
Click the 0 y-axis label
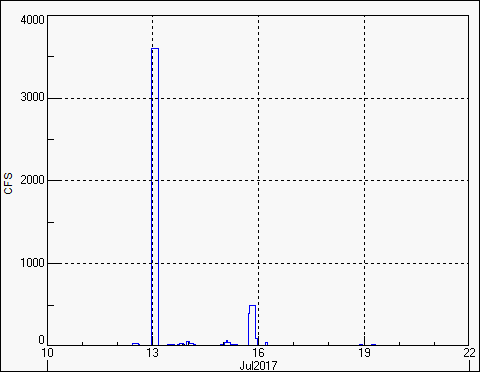click(41, 340)
